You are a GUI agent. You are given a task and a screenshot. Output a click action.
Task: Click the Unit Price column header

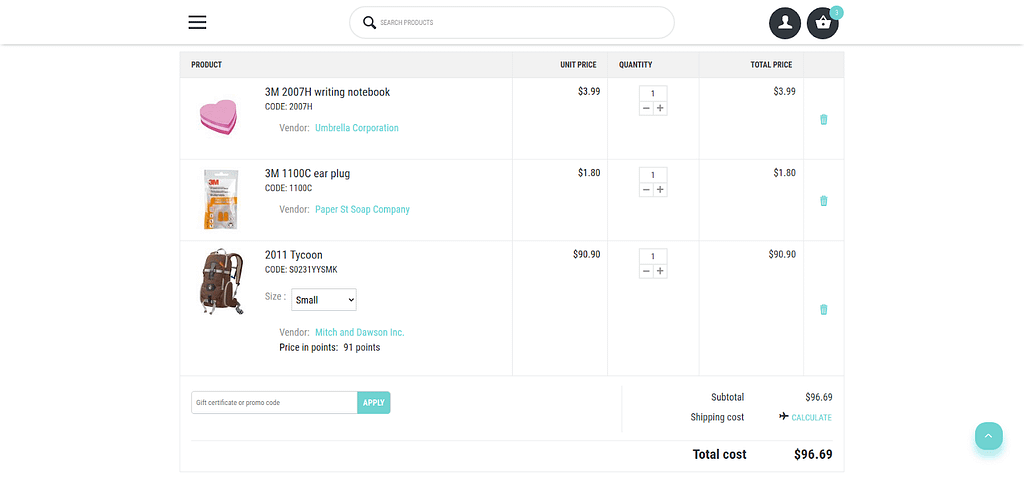pyautogui.click(x=578, y=65)
